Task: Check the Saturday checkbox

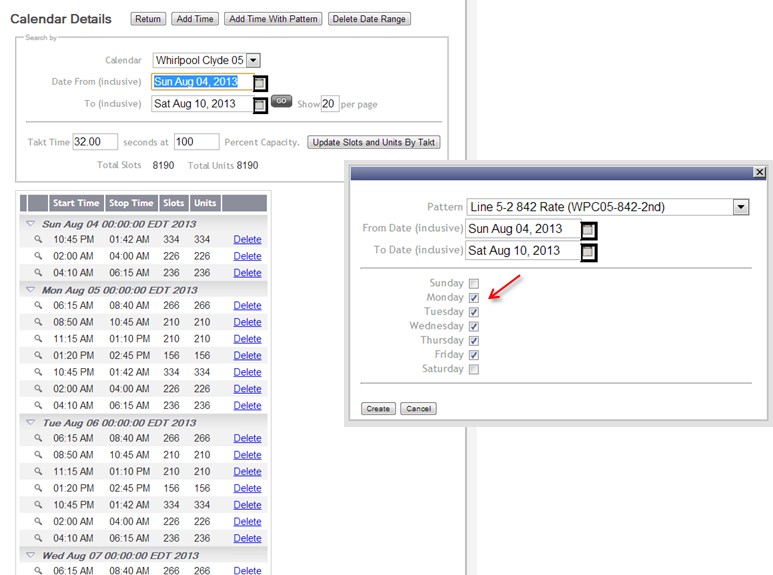Action: [x=474, y=369]
